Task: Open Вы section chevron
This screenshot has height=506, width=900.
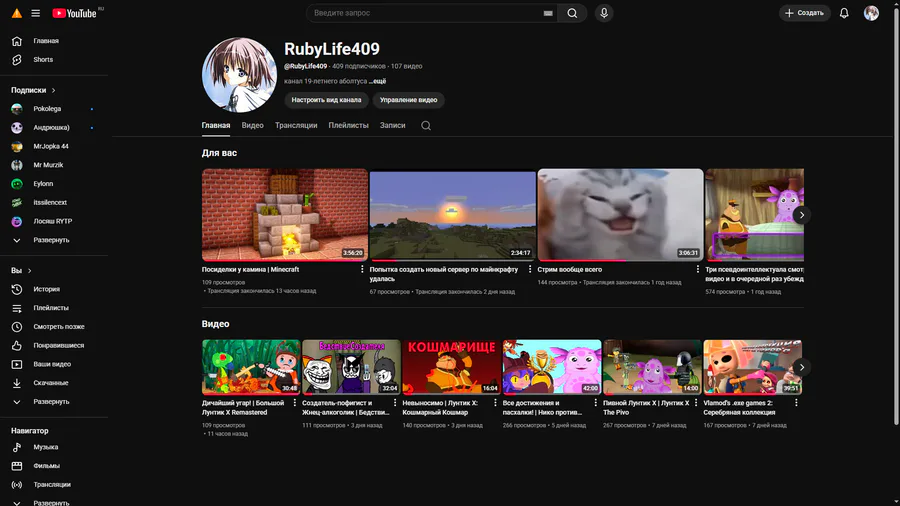Action: [x=29, y=271]
